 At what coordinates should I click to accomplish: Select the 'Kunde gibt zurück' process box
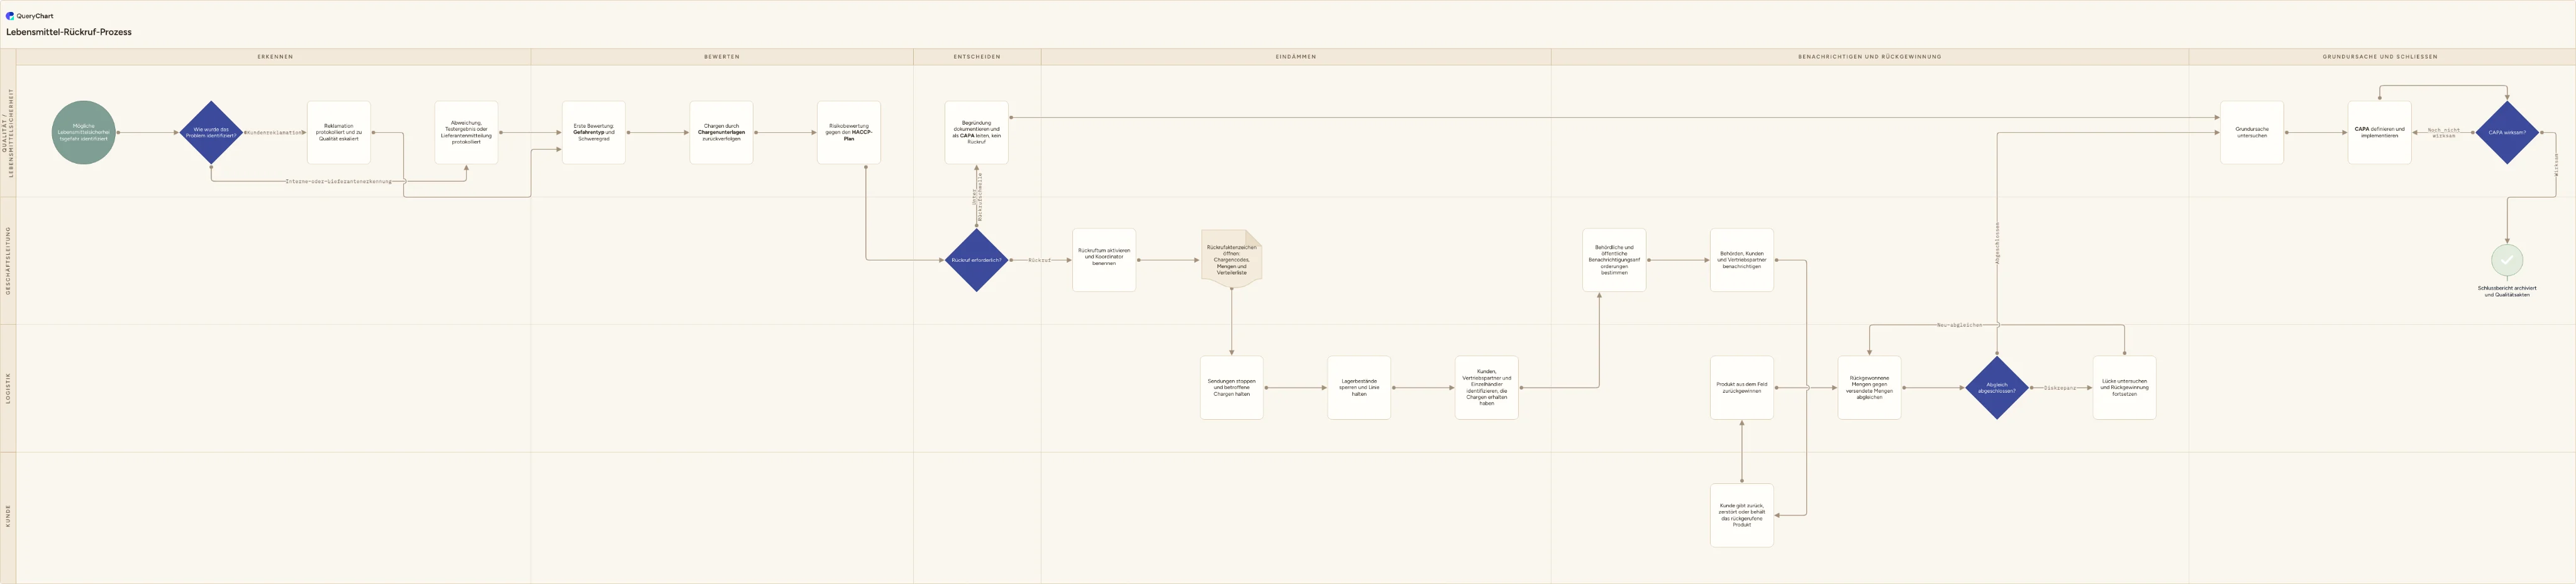click(x=1742, y=516)
